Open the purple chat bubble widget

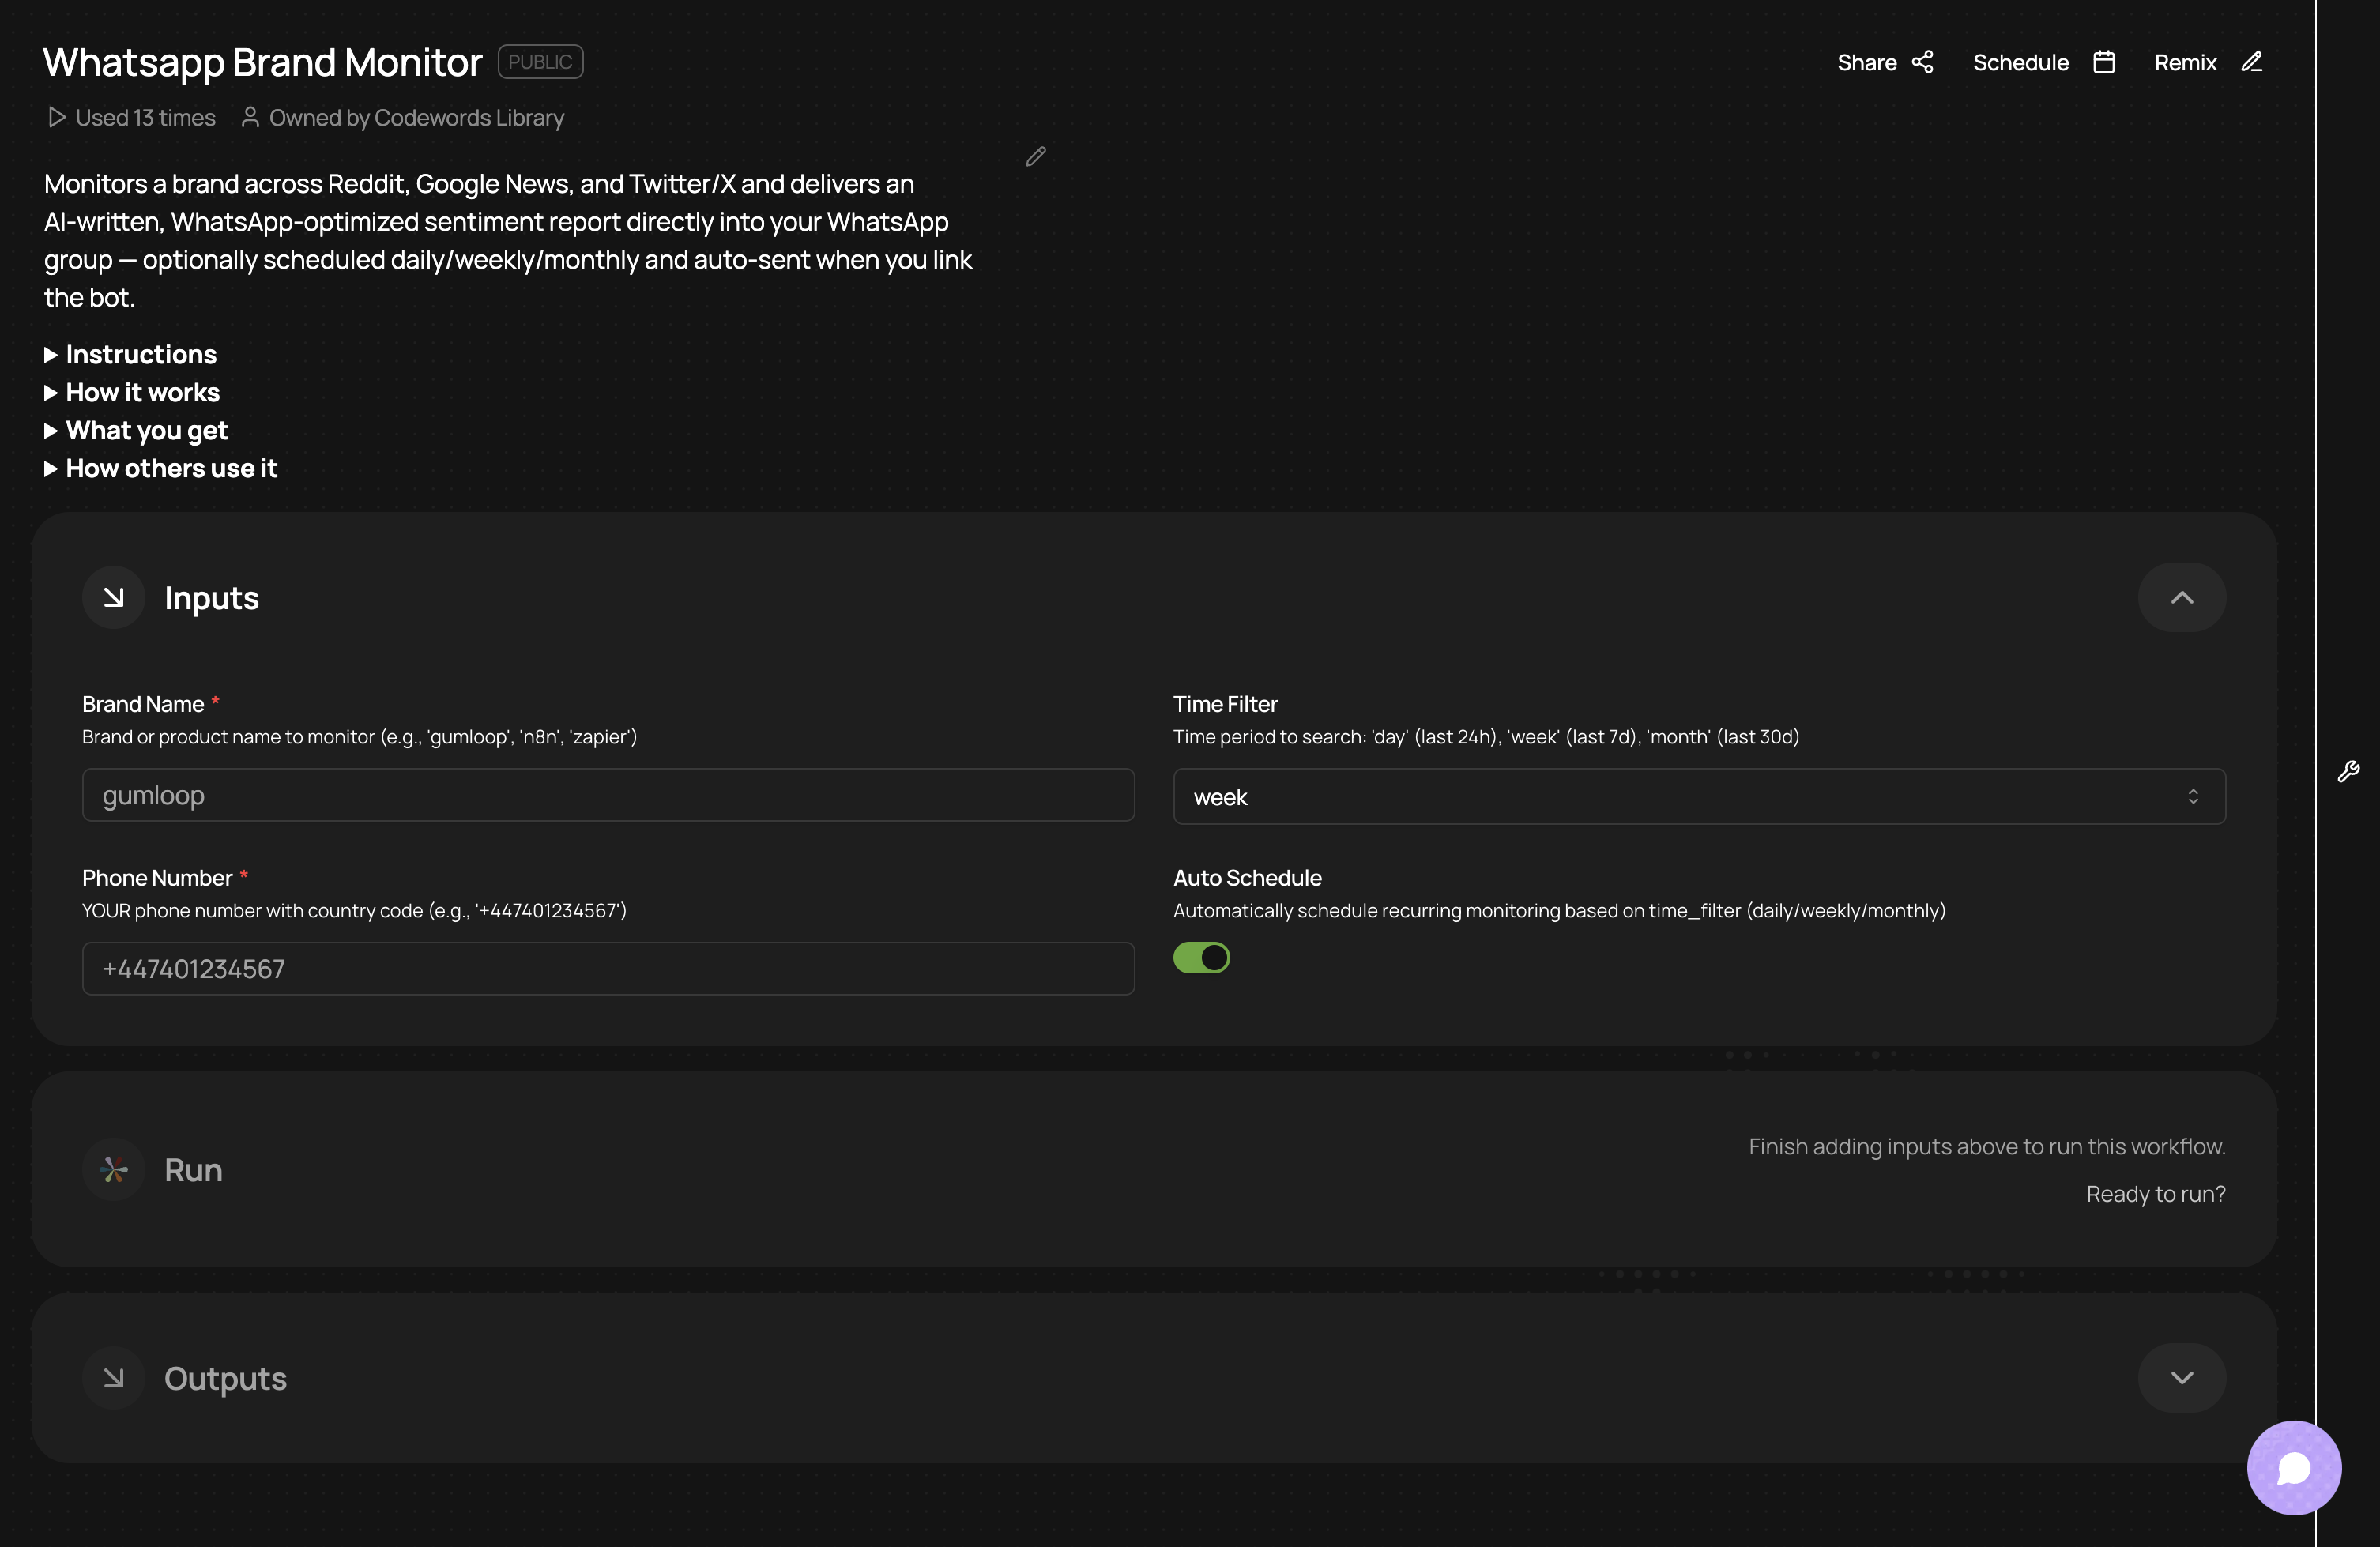point(2293,1467)
